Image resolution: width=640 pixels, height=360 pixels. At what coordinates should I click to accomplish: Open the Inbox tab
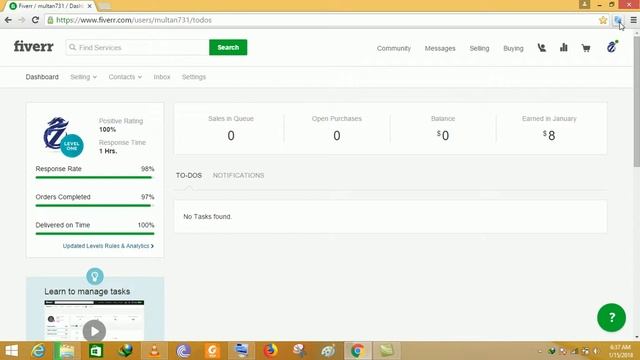coord(162,77)
